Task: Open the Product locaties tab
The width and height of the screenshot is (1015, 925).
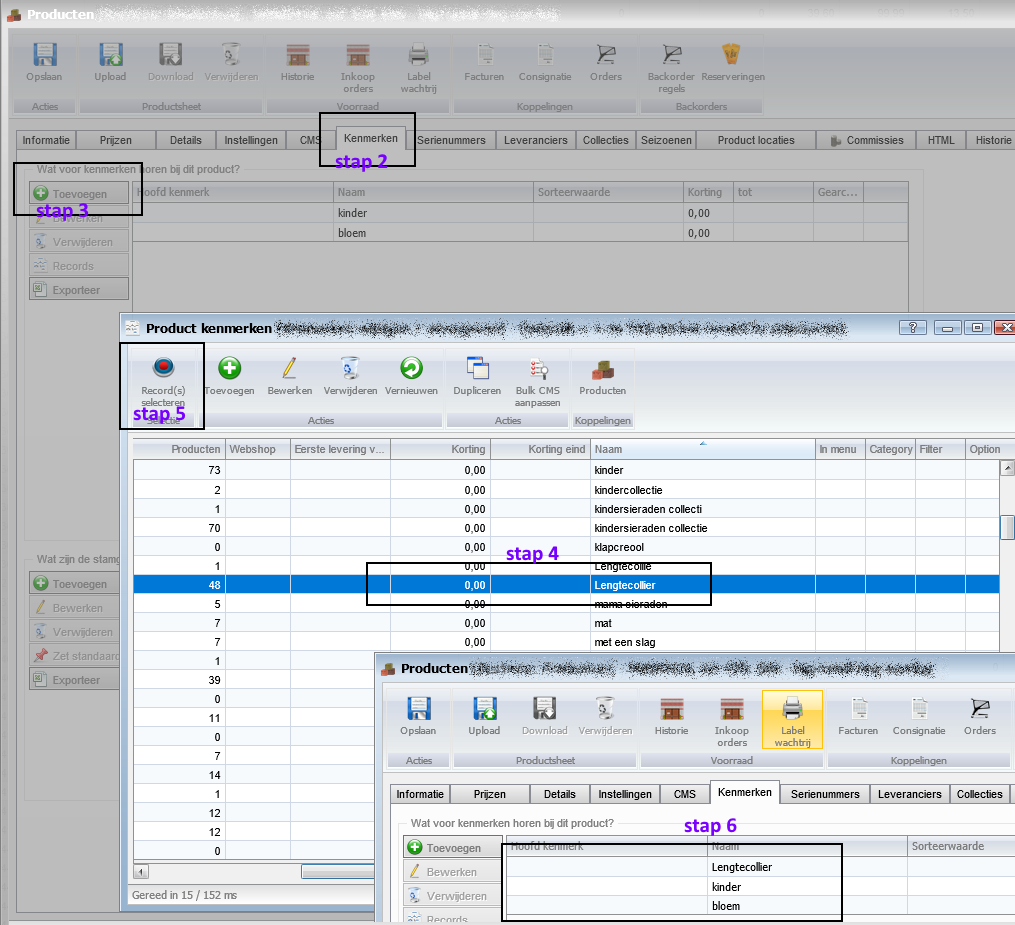Action: (x=756, y=140)
